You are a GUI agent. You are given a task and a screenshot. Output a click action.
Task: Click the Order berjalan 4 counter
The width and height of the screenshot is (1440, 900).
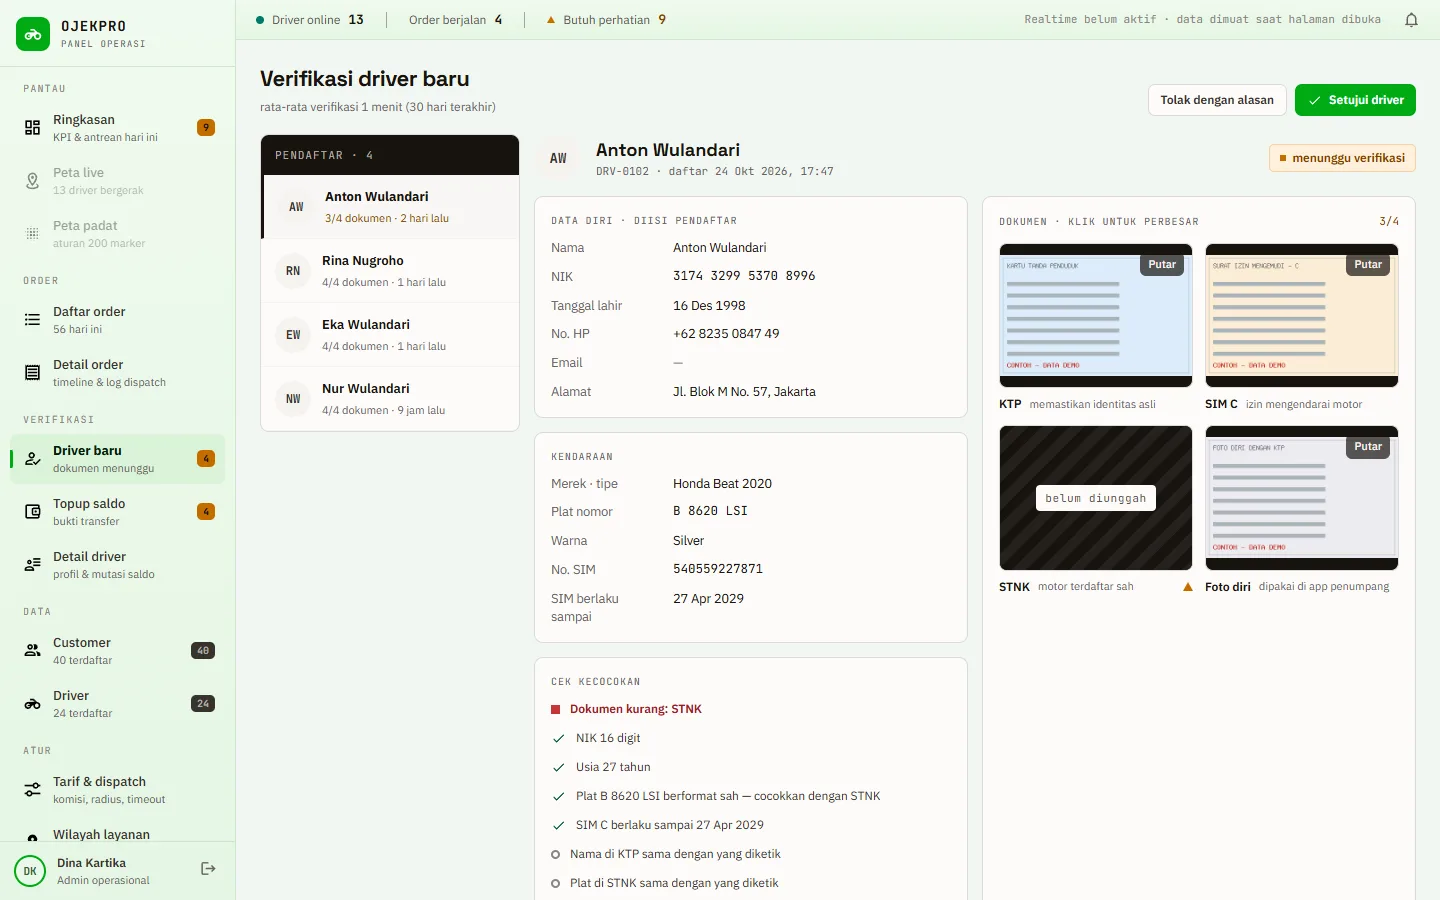pos(455,20)
